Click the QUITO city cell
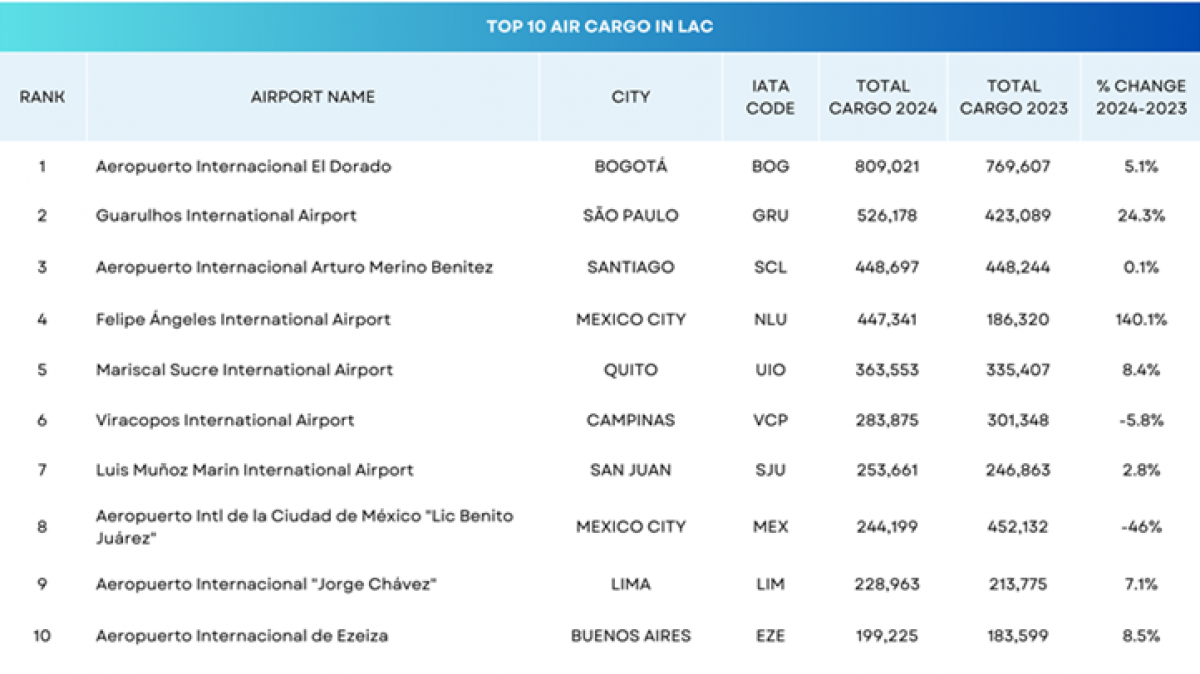Image resolution: width=1200 pixels, height=674 pixels. [630, 370]
